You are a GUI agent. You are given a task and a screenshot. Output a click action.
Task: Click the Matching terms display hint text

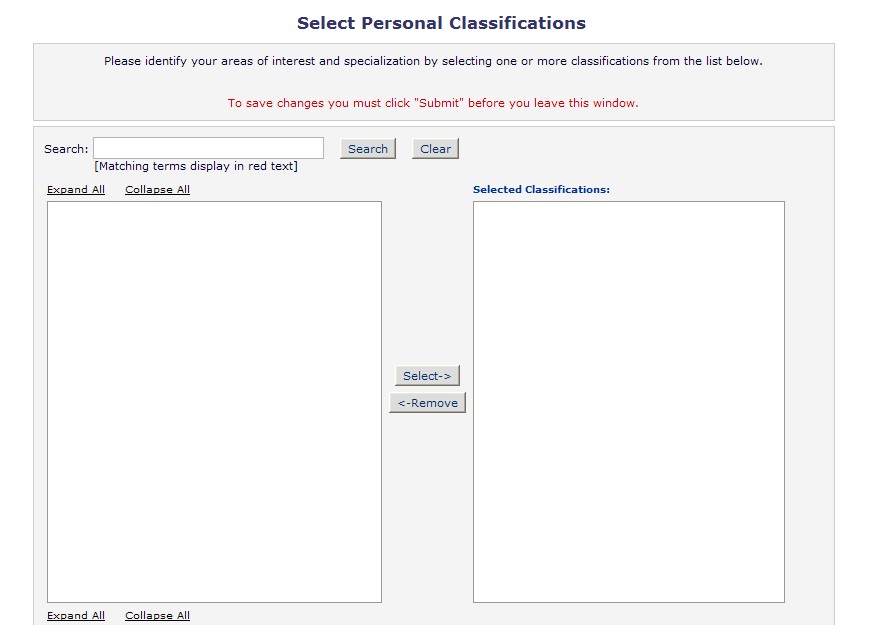click(196, 166)
